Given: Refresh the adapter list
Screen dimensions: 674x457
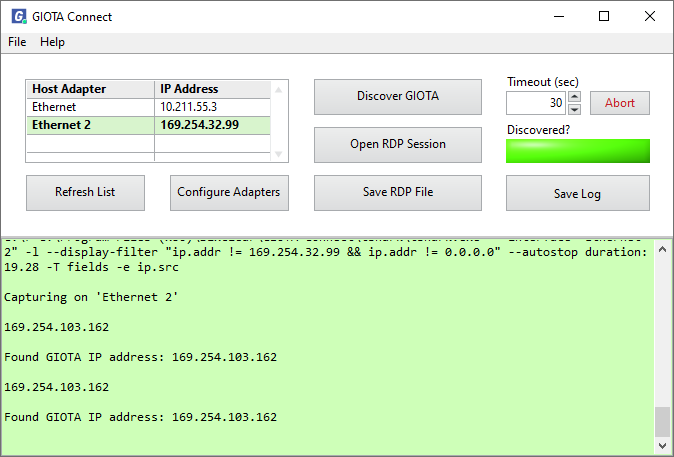Looking at the screenshot, I should pyautogui.click(x=85, y=193).
